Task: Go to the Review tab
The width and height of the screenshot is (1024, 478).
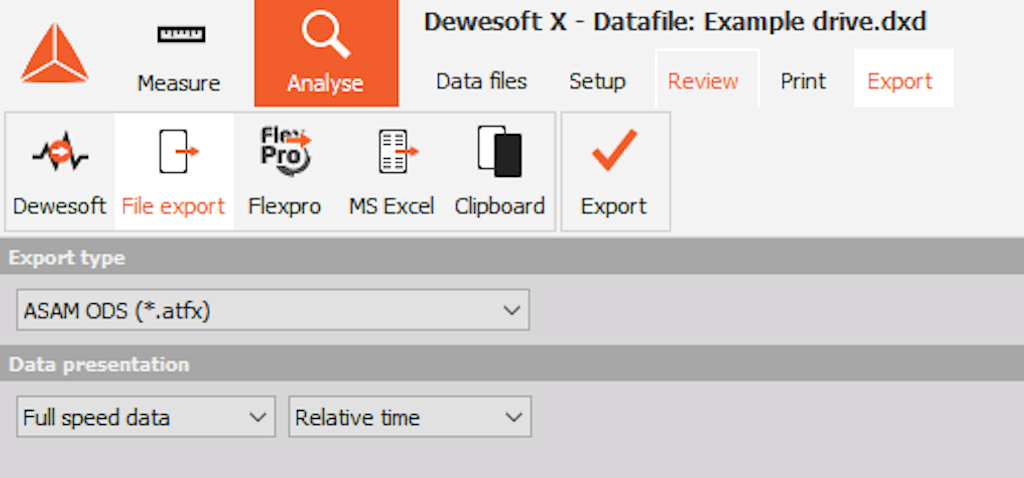Action: [707, 78]
